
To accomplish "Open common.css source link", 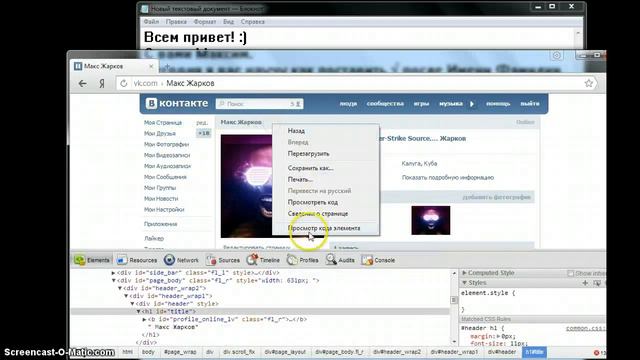I will click(x=585, y=328).
